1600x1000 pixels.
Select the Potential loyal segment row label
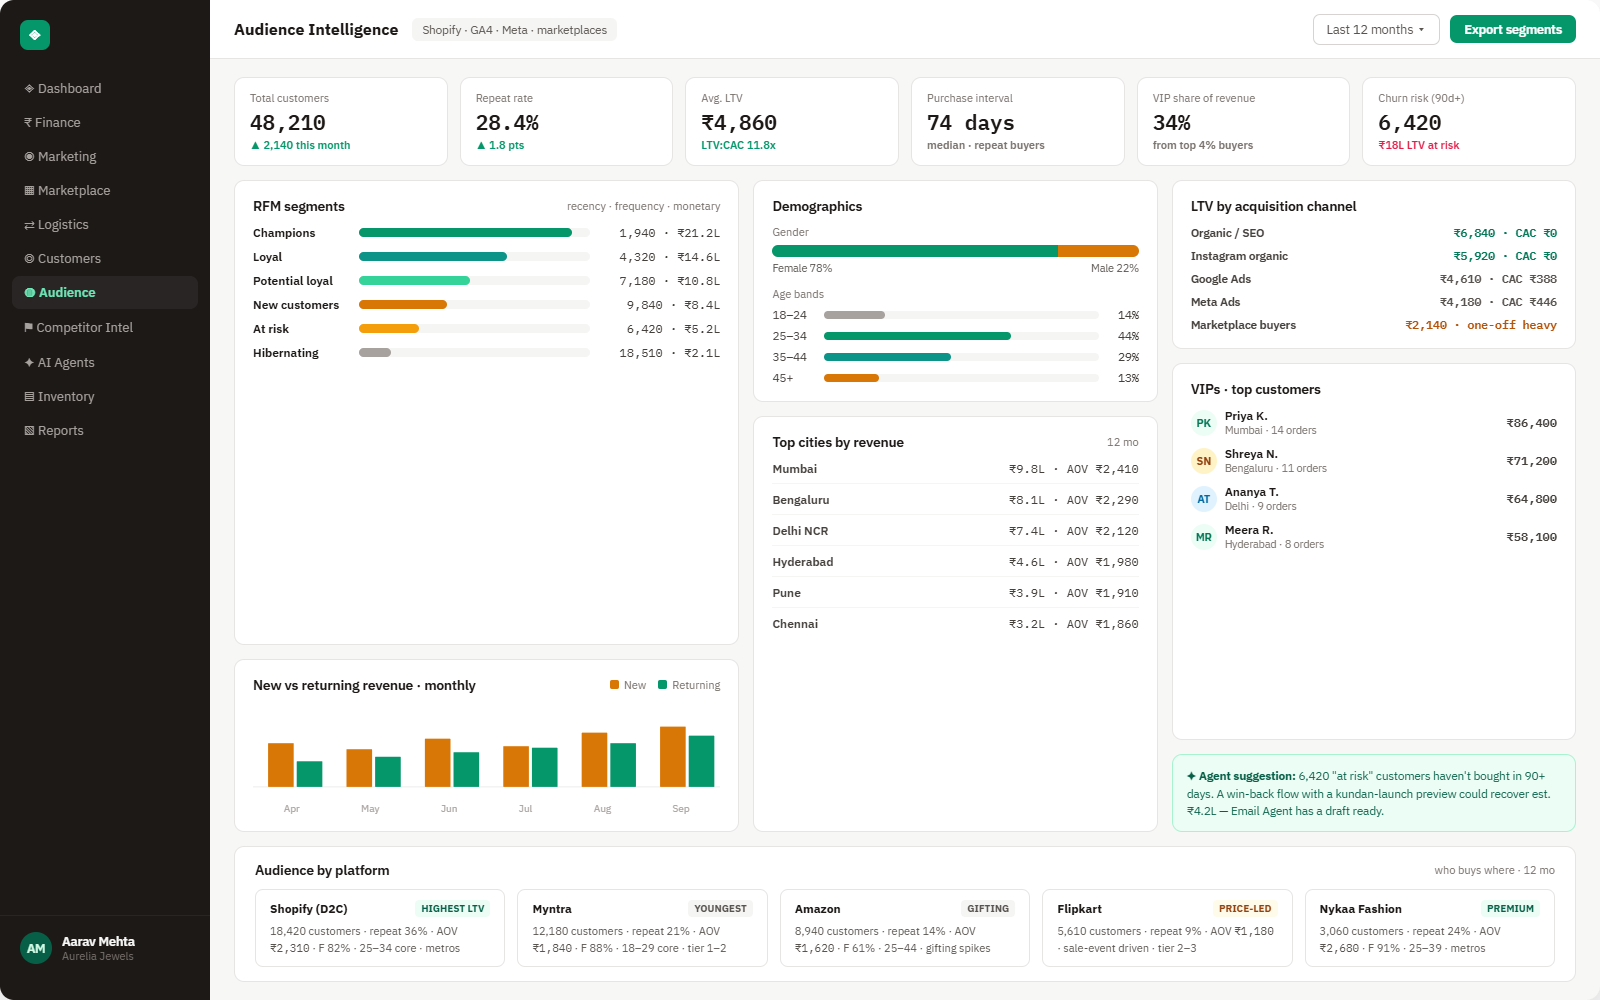coord(293,281)
